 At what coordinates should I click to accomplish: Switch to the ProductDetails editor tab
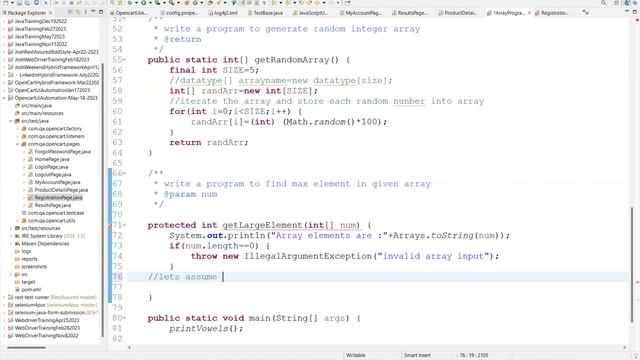click(458, 13)
